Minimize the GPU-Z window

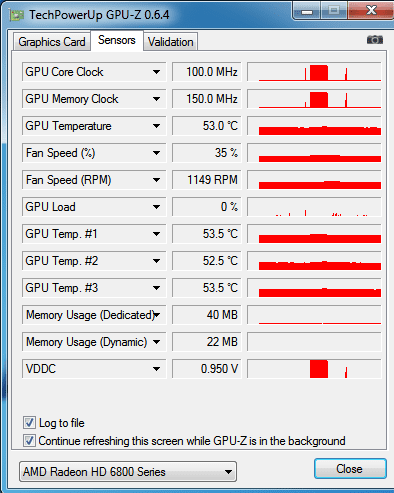[307, 11]
